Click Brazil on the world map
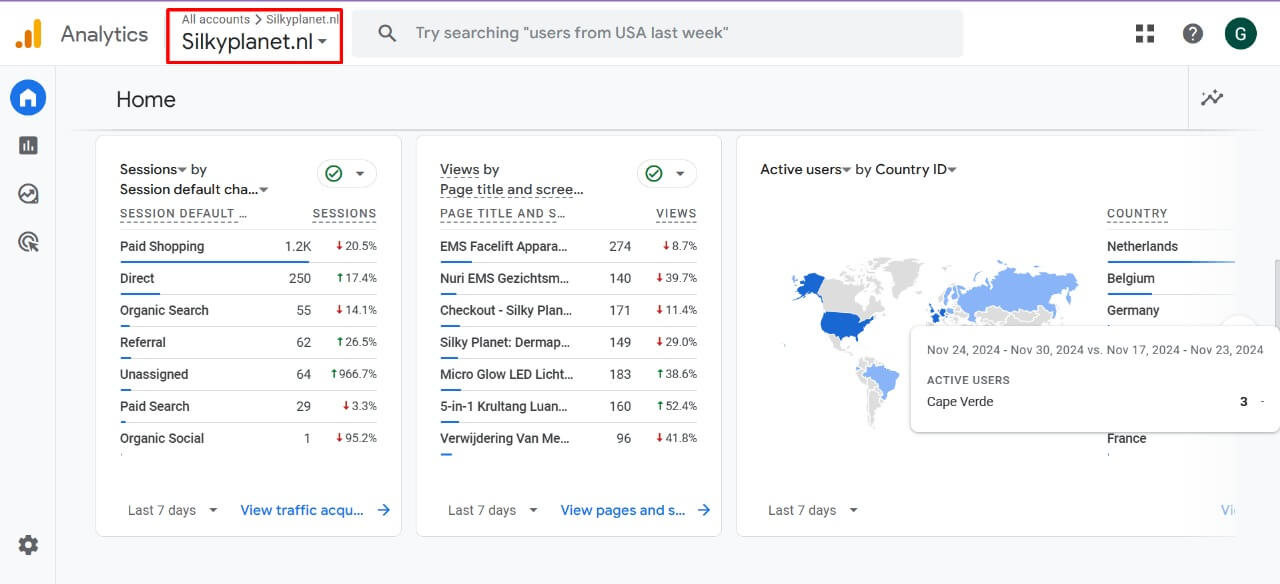The width and height of the screenshot is (1280, 584). 880,380
